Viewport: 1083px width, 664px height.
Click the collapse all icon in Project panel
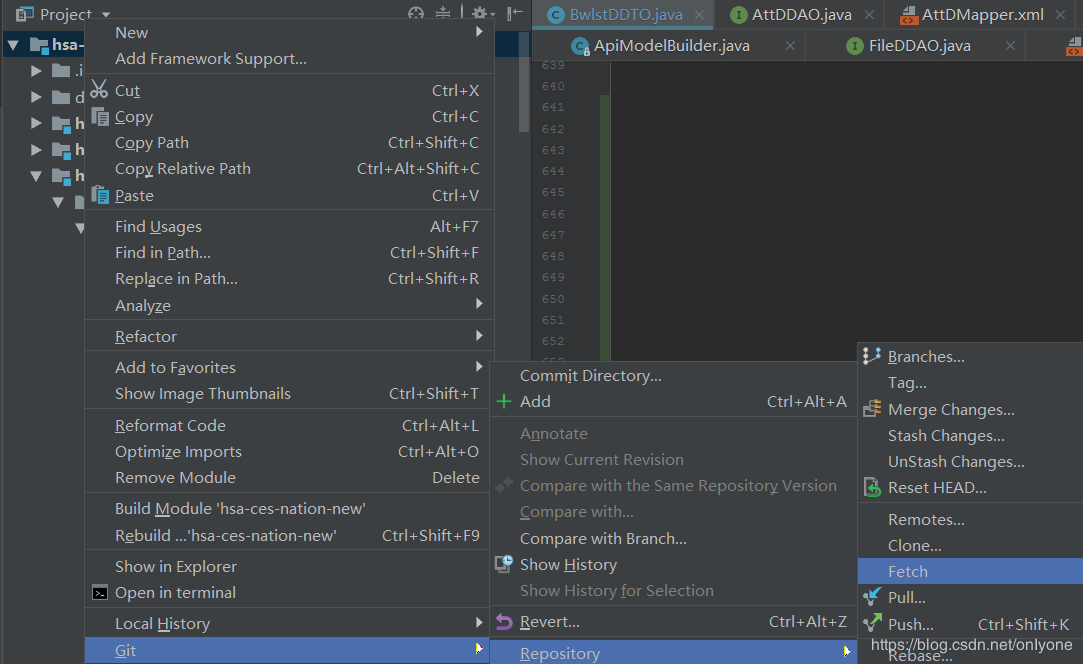point(445,14)
